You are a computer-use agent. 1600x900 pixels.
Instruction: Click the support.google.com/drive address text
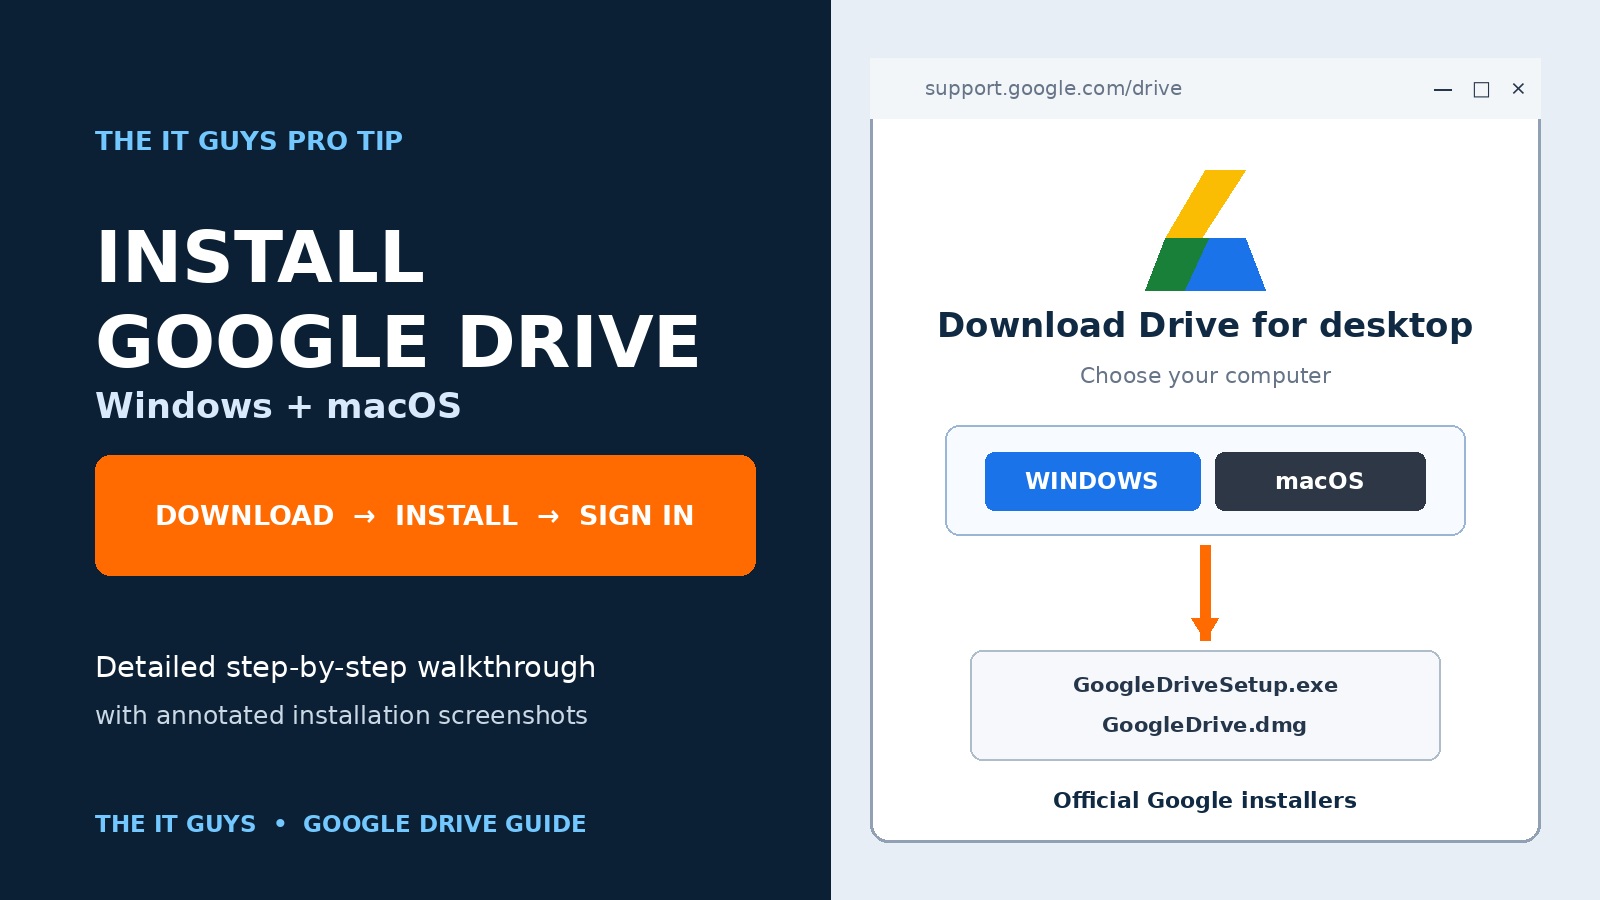pyautogui.click(x=1053, y=88)
